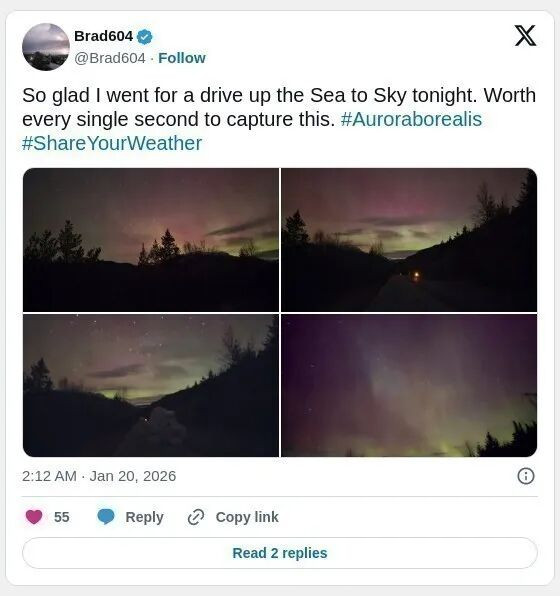Click the @Brad604 handle
Screen dimensions: 560x596
110,58
